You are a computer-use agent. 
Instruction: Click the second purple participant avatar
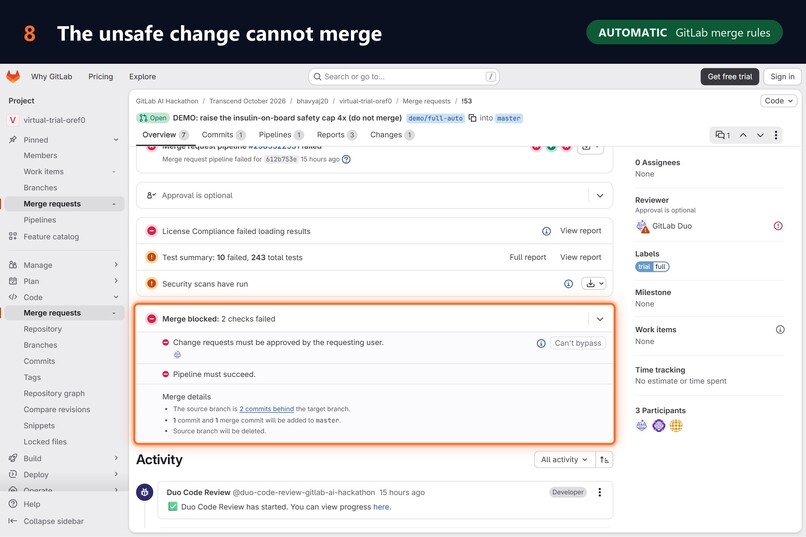tap(658, 425)
